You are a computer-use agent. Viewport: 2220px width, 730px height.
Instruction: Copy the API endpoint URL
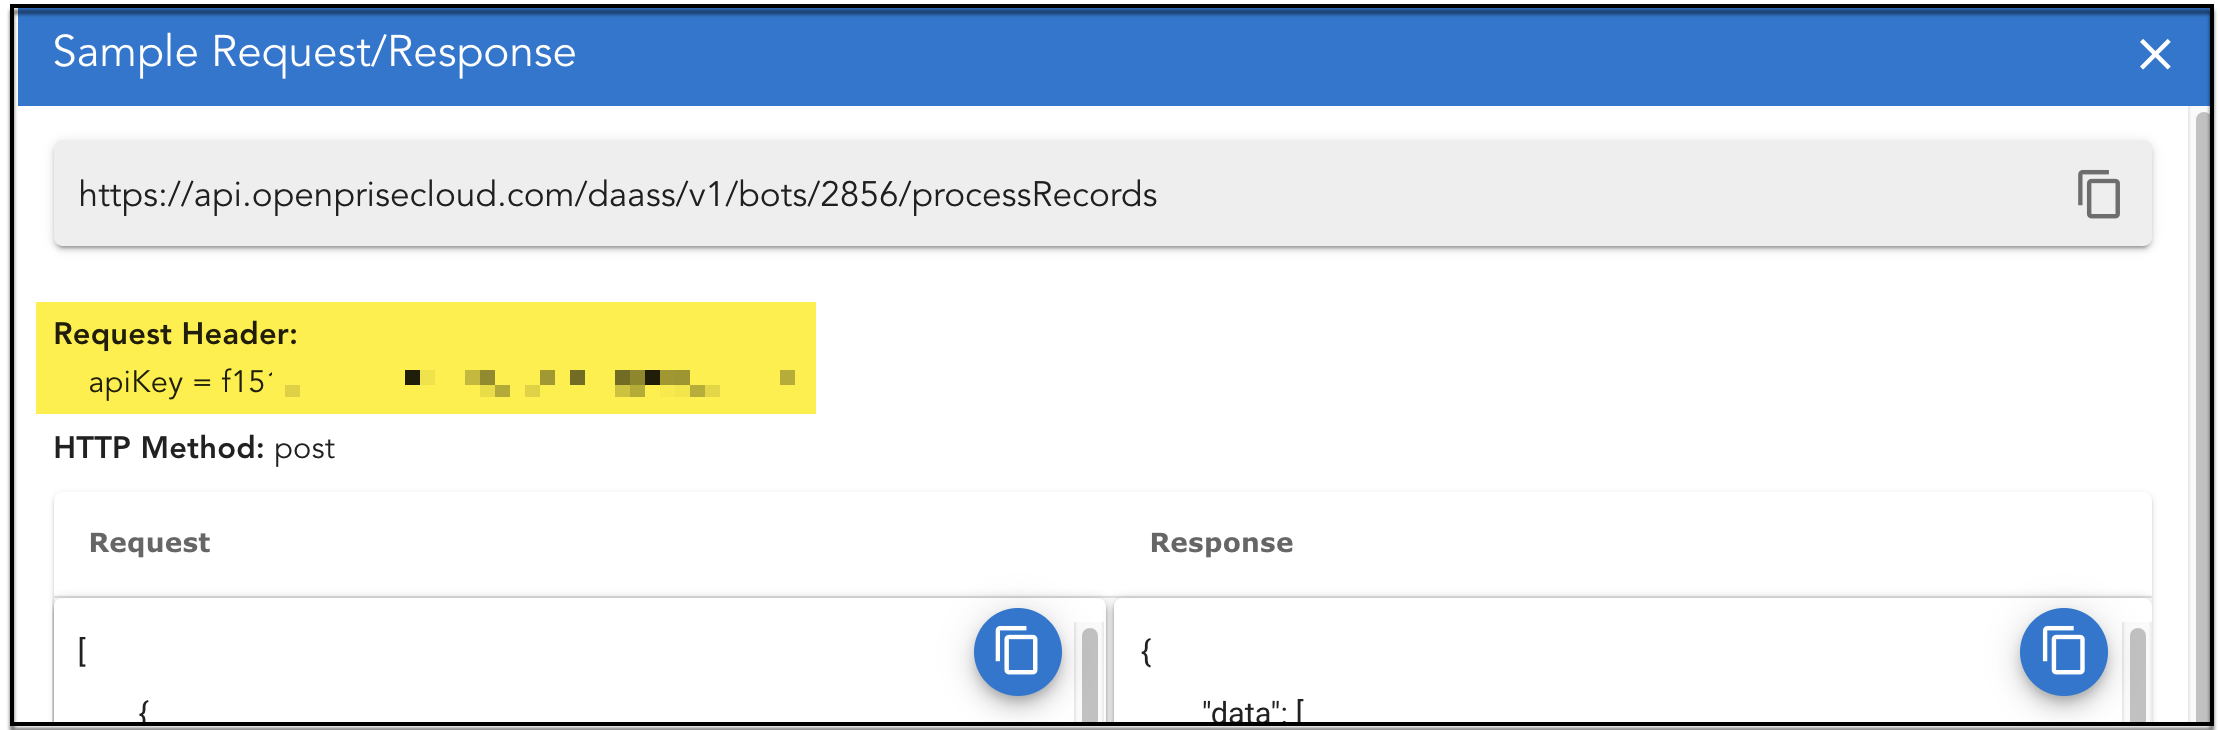[x=2098, y=194]
